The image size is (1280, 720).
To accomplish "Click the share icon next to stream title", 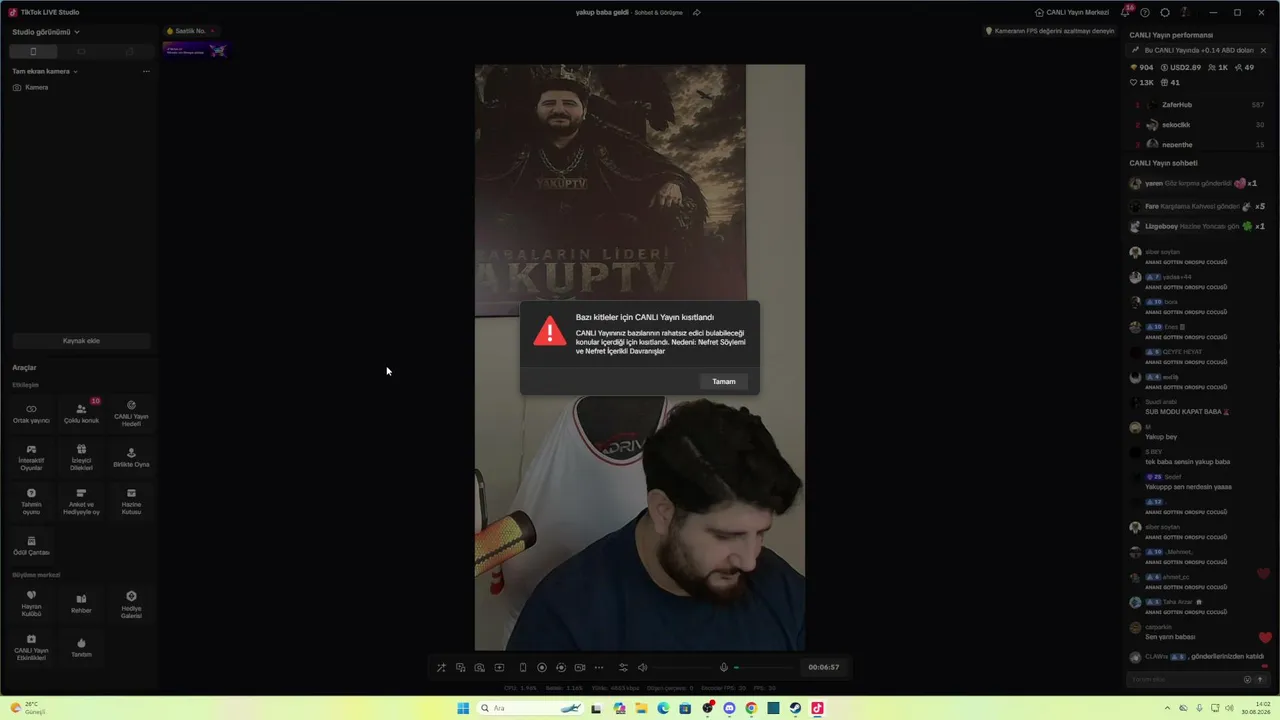I will pyautogui.click(x=697, y=12).
